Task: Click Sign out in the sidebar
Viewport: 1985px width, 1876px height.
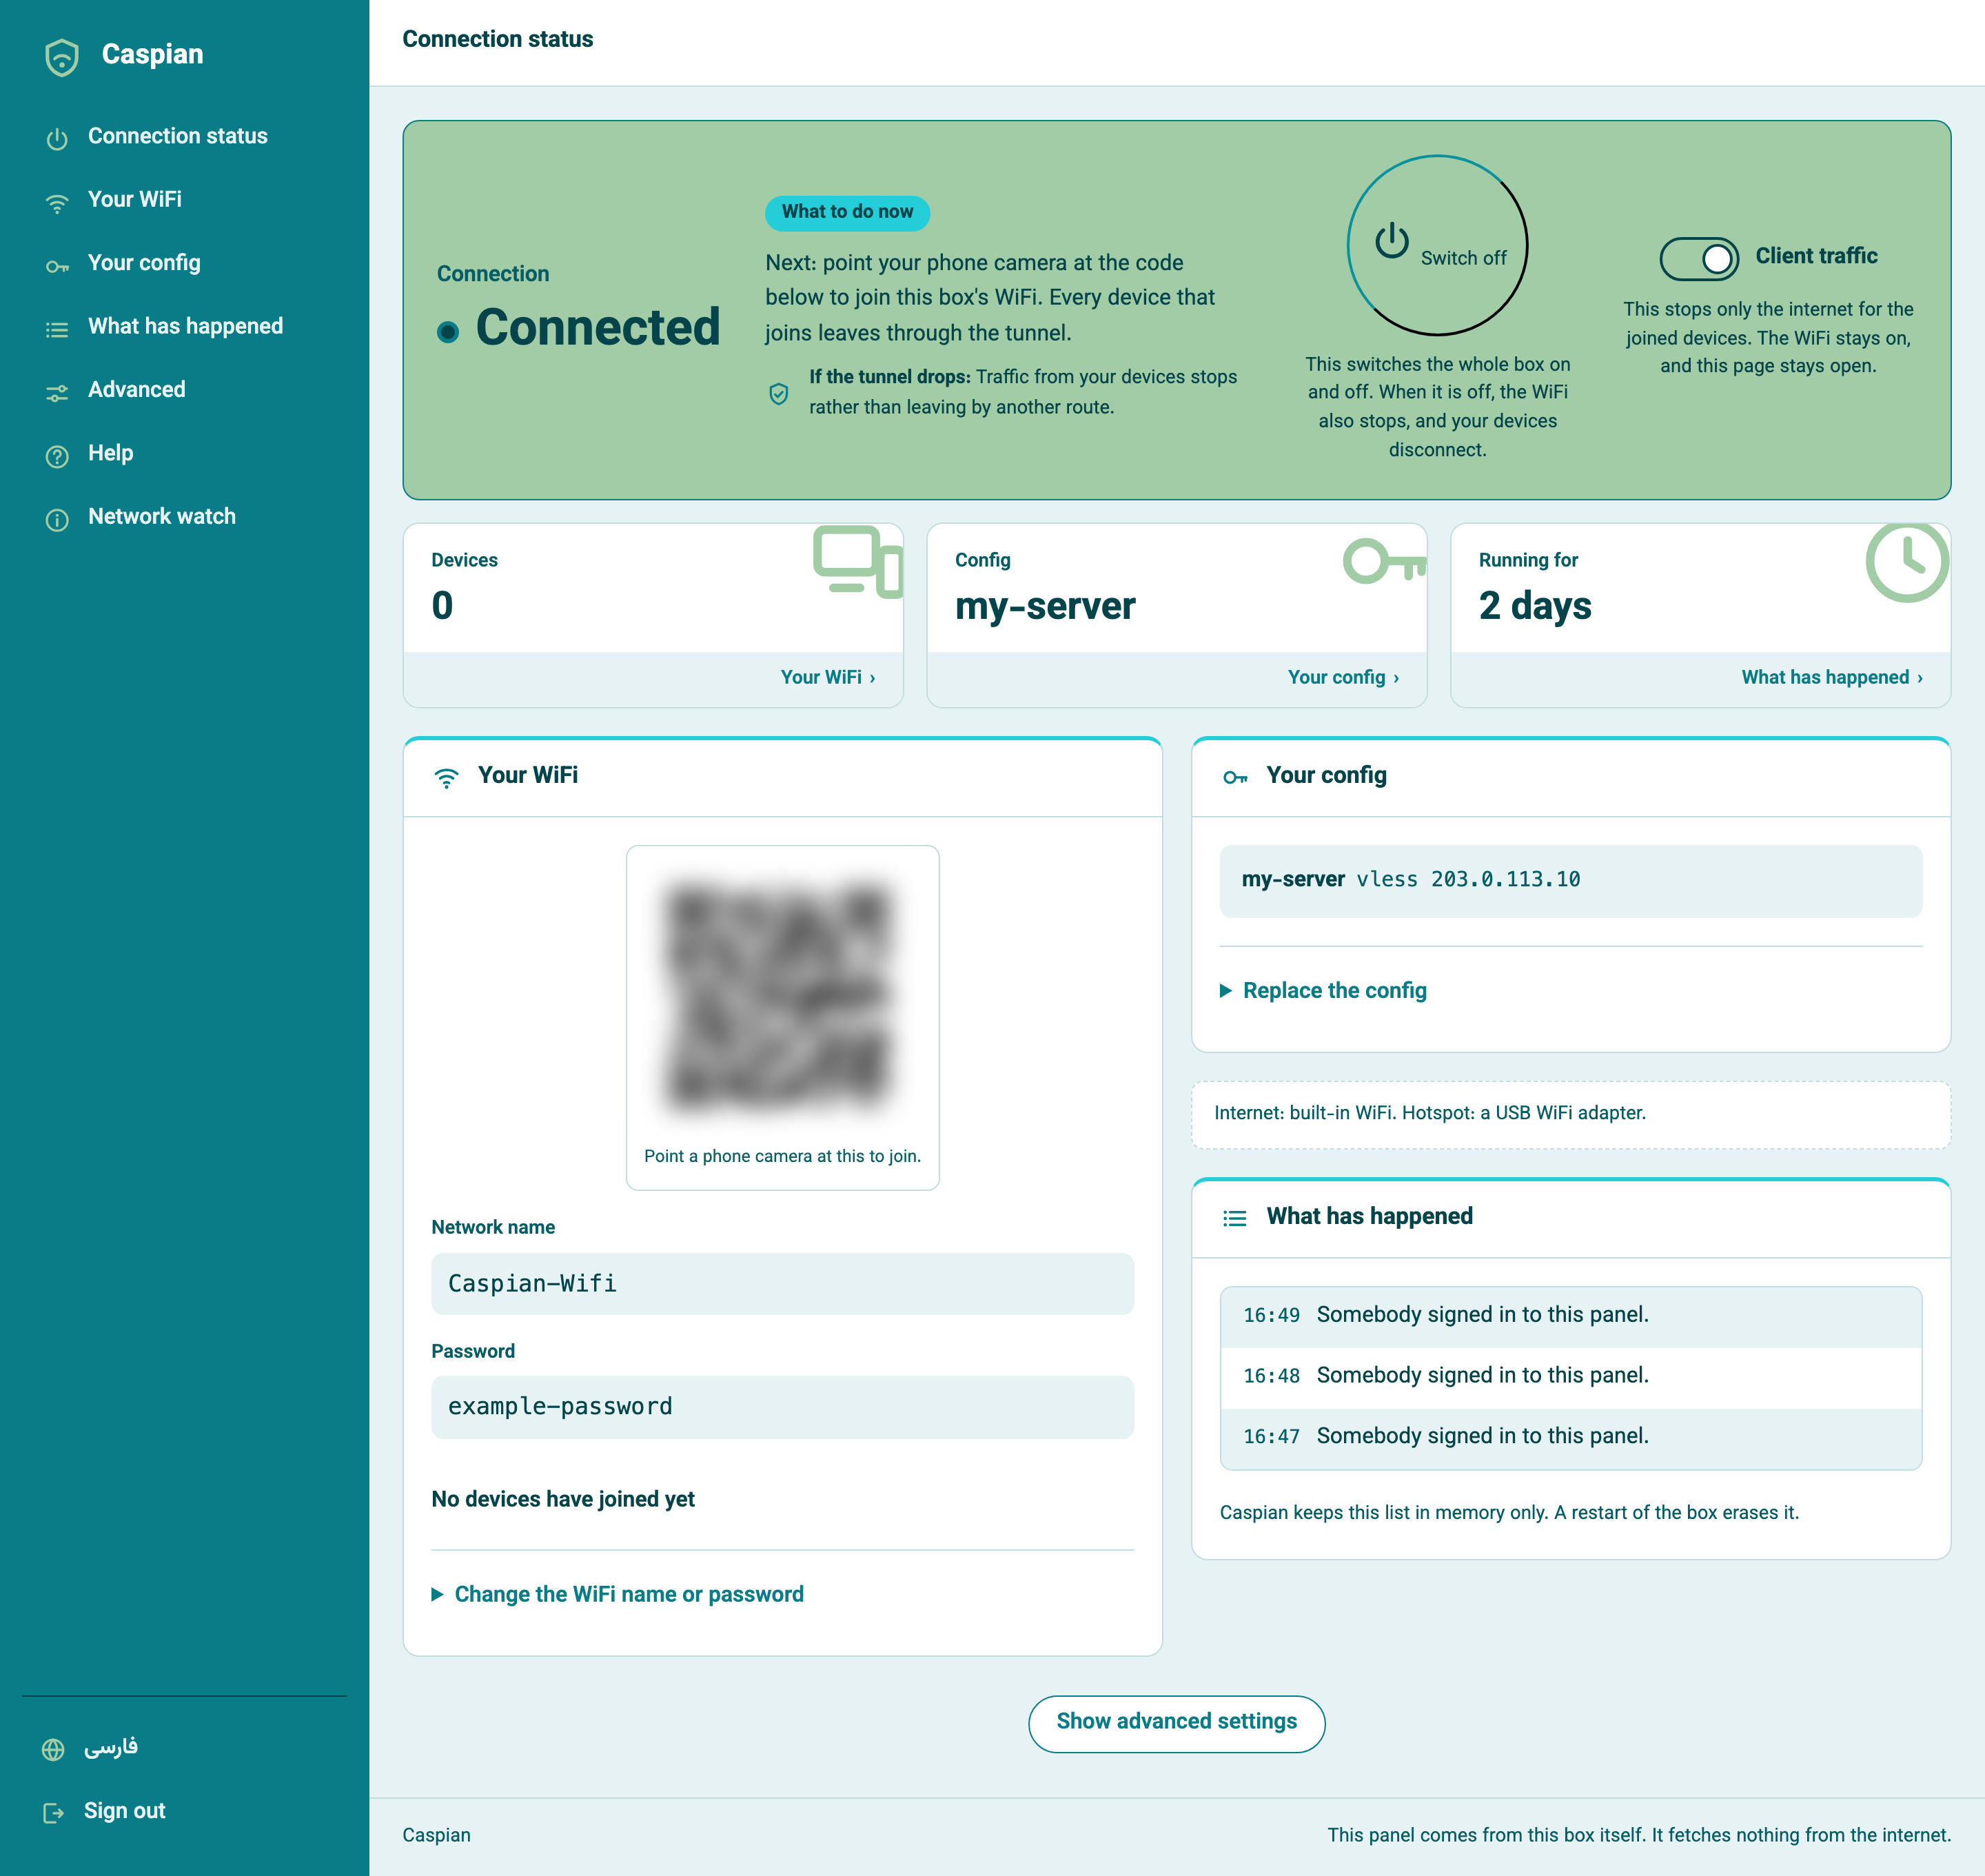Action: pyautogui.click(x=125, y=1811)
